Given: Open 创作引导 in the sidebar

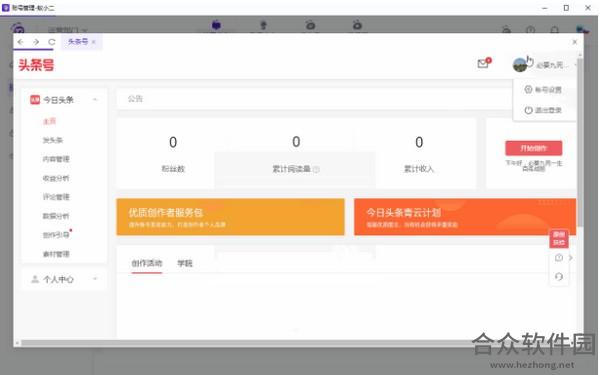Looking at the screenshot, I should click(56, 235).
